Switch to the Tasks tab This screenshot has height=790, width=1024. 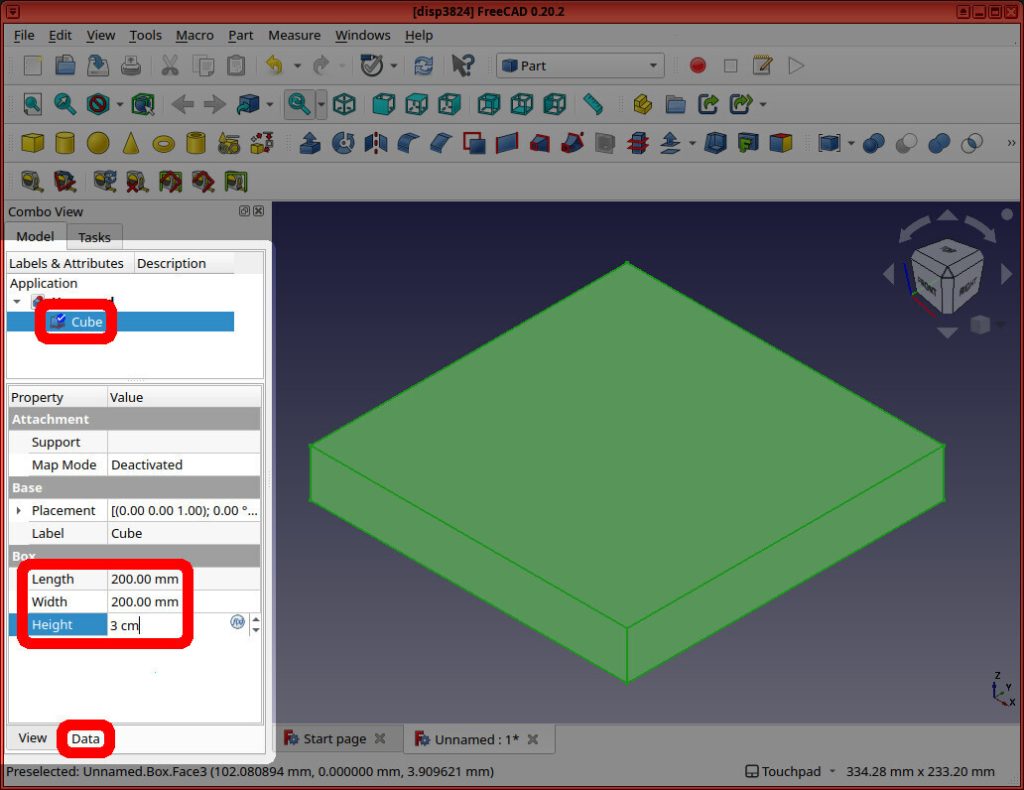click(x=94, y=237)
